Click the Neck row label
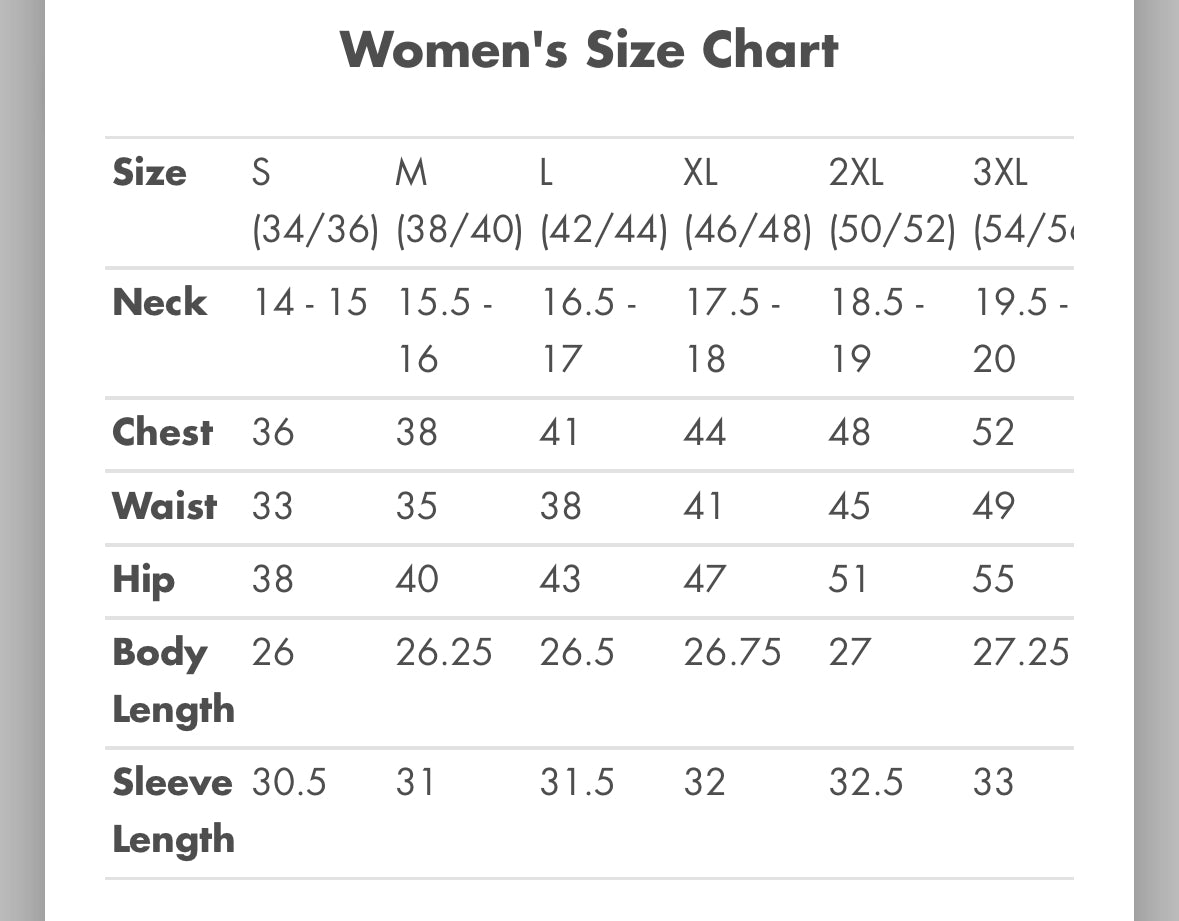Image resolution: width=1179 pixels, height=921 pixels. coord(159,302)
